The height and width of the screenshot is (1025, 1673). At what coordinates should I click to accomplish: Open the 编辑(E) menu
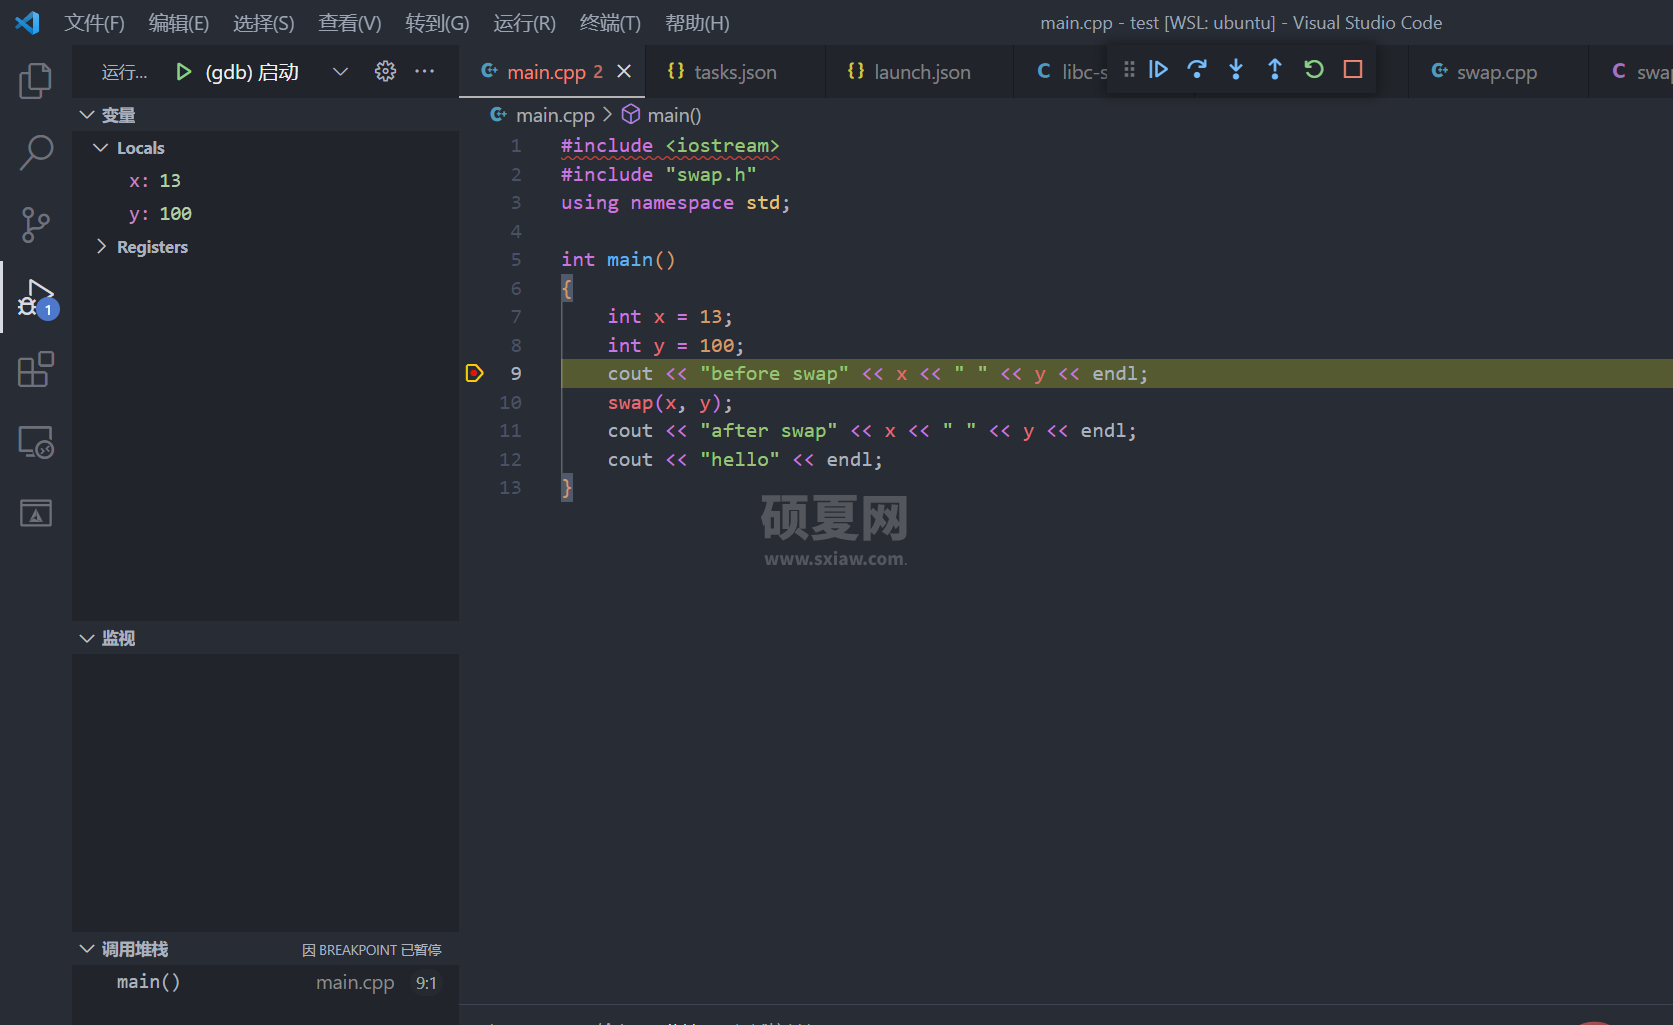point(179,23)
